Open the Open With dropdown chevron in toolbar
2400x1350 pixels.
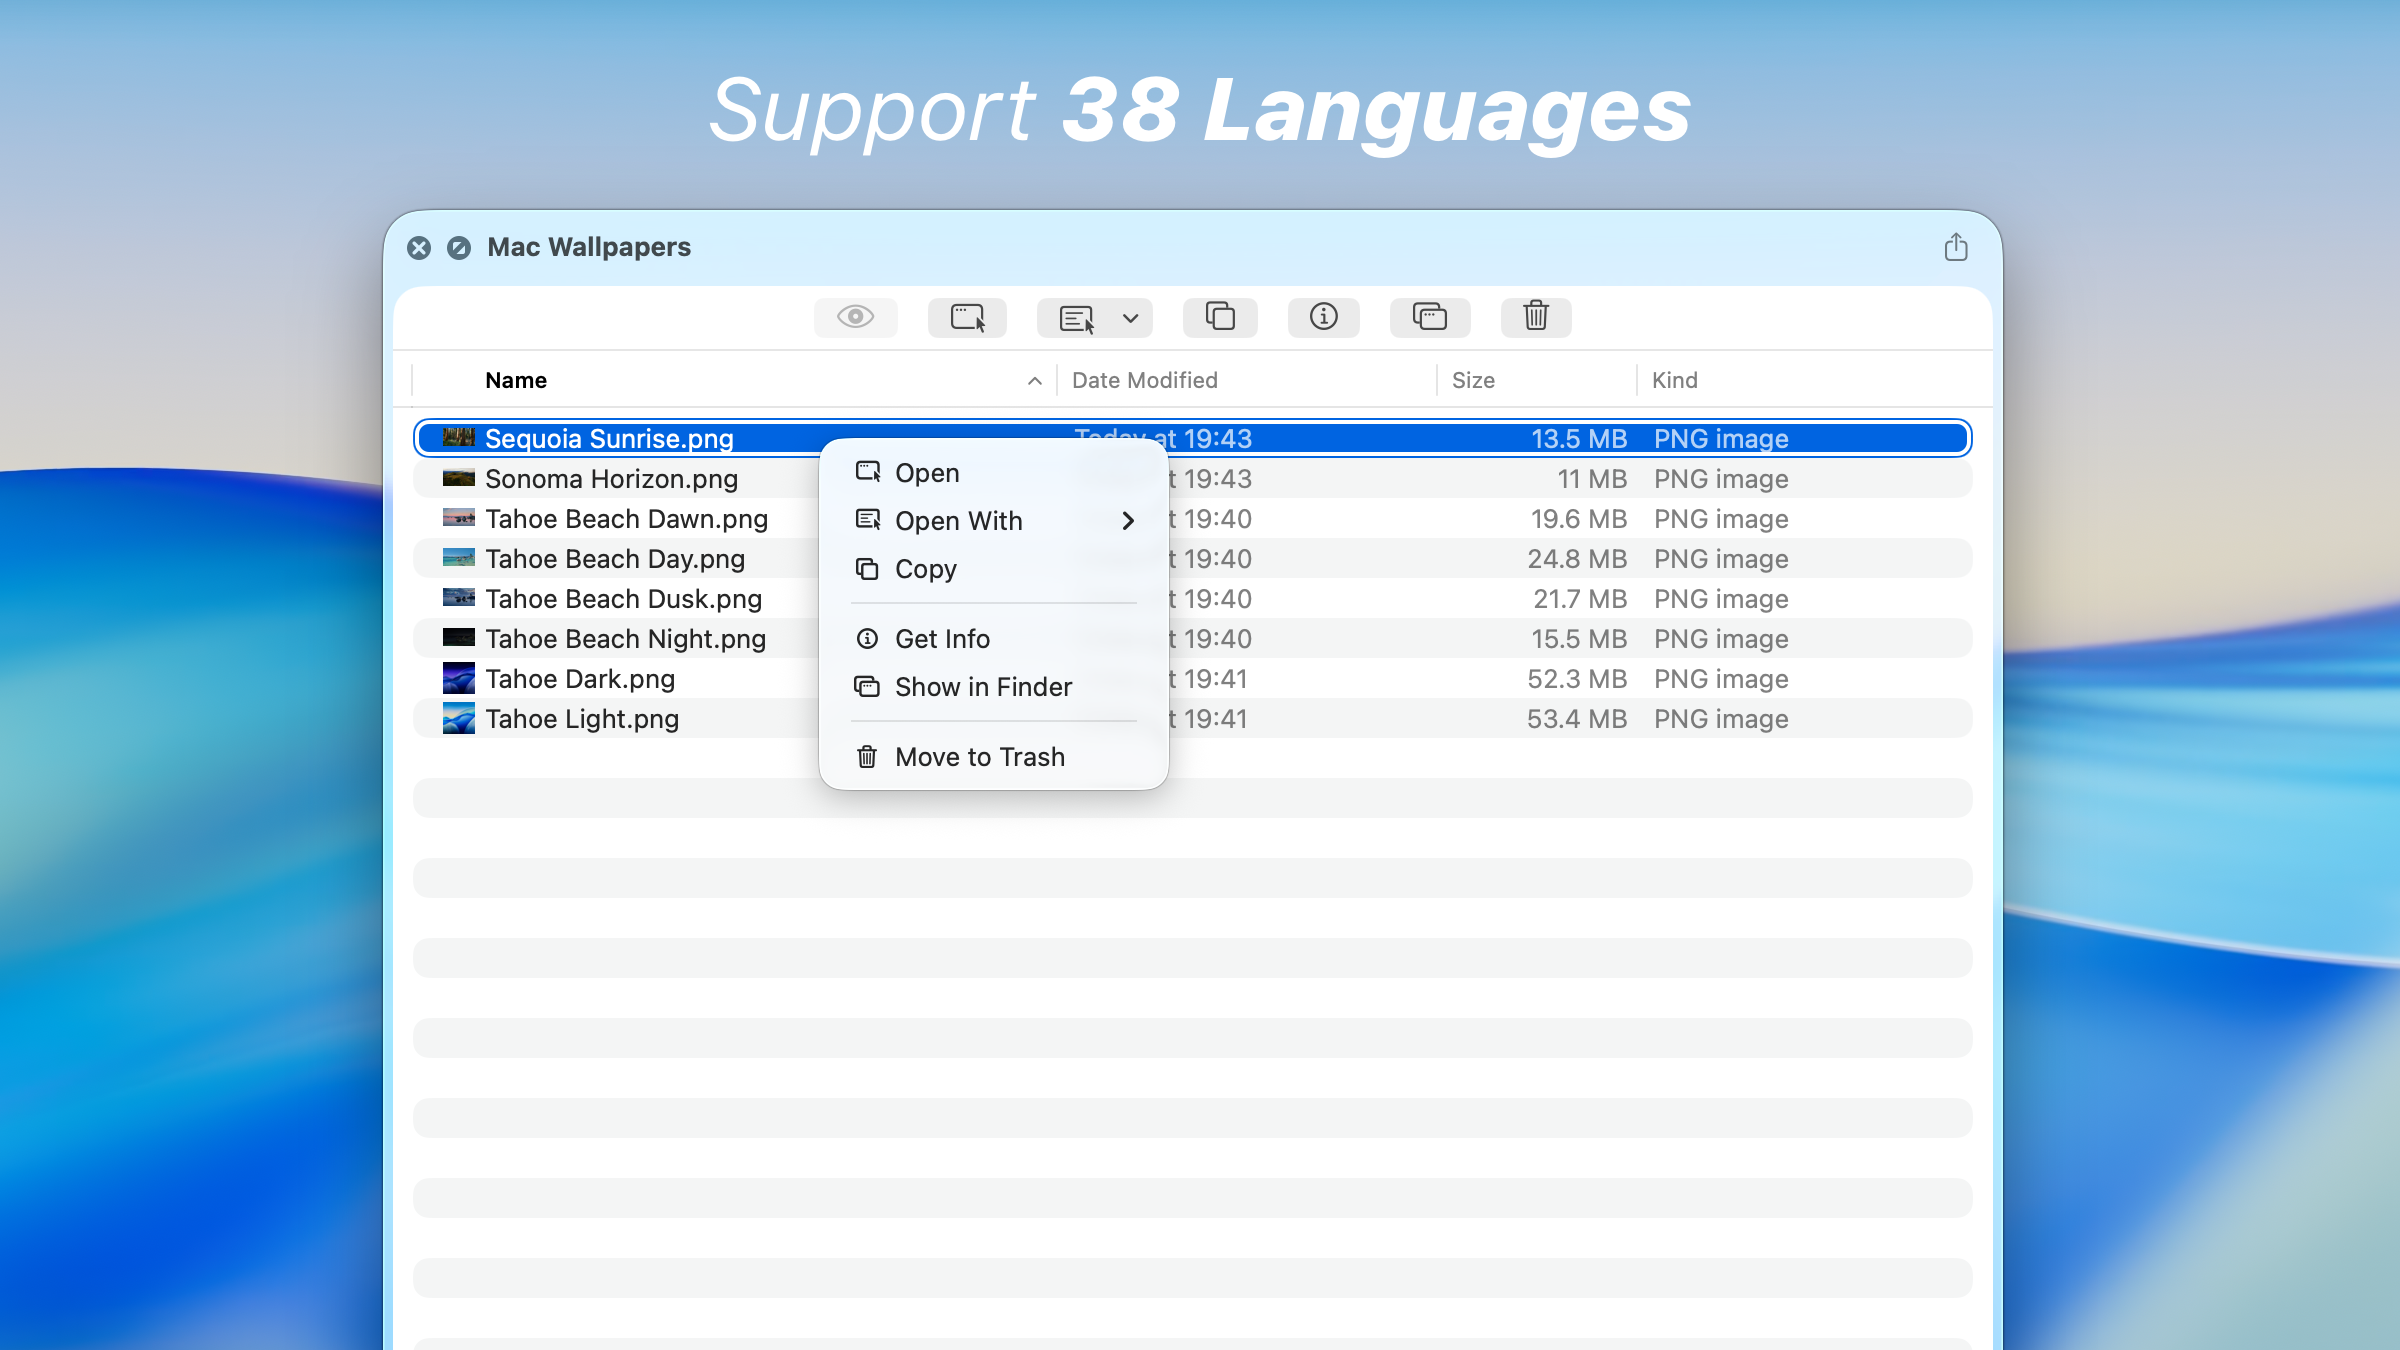pos(1130,318)
